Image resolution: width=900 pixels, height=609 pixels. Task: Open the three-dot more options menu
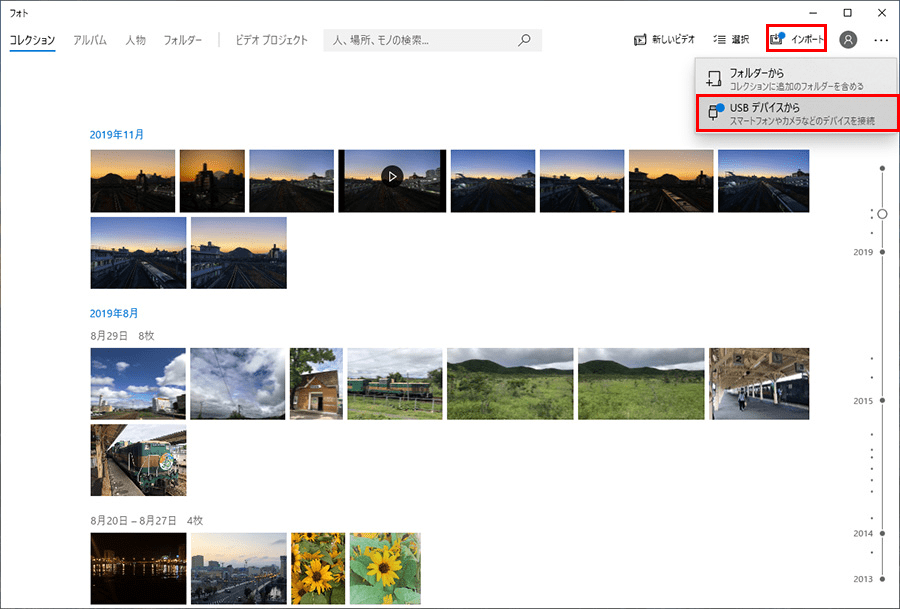881,40
